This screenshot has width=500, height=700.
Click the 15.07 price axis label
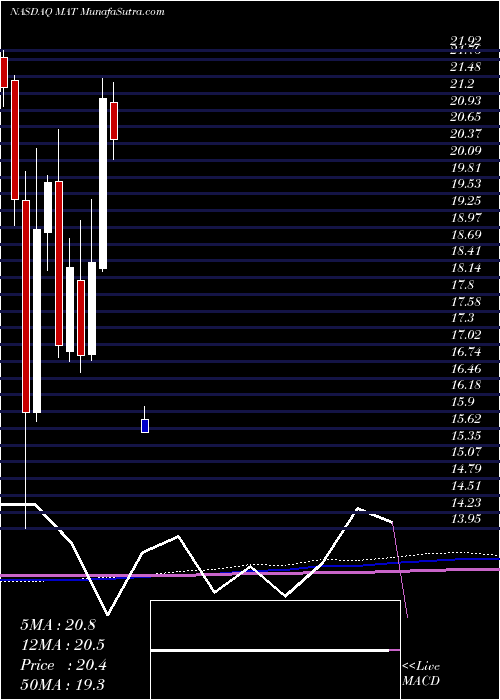tap(466, 452)
